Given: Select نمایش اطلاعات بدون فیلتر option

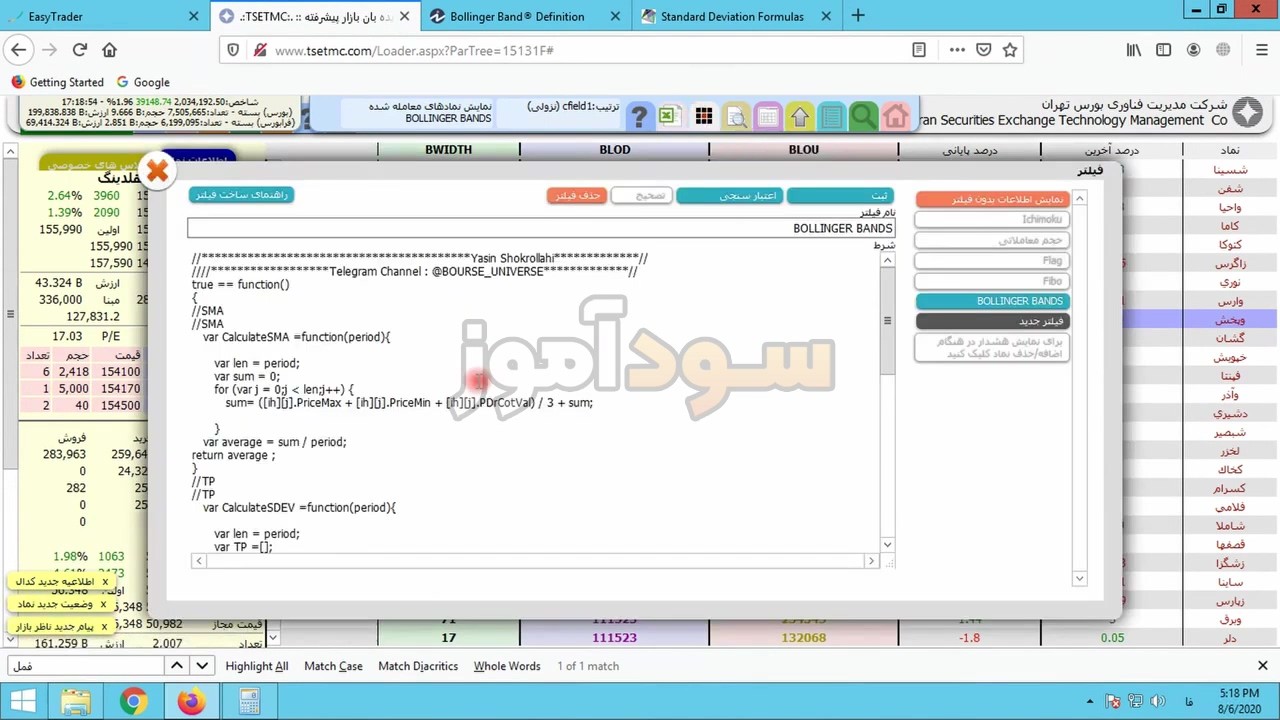Looking at the screenshot, I should coord(992,199).
